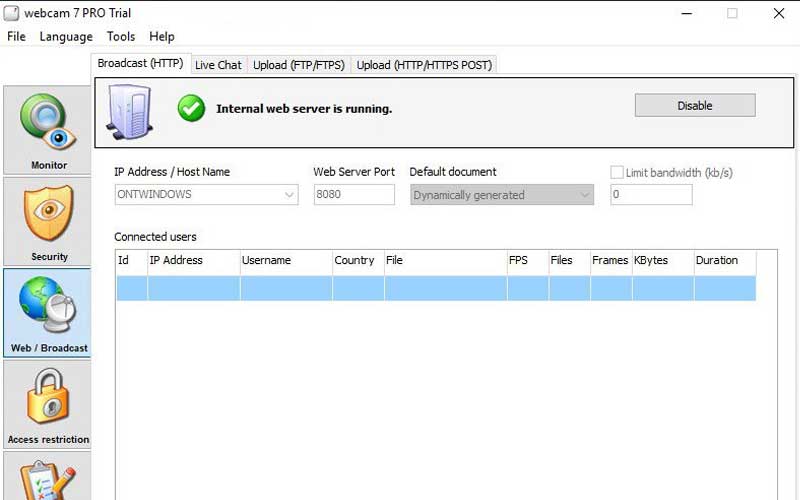800x500 pixels.
Task: Click the green checkmark status icon
Action: pyautogui.click(x=191, y=108)
